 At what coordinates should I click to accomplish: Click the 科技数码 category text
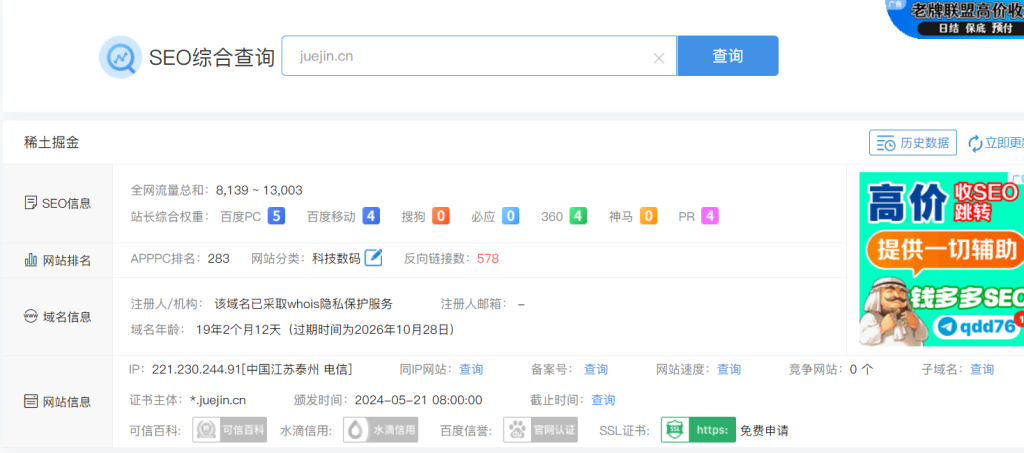336,258
